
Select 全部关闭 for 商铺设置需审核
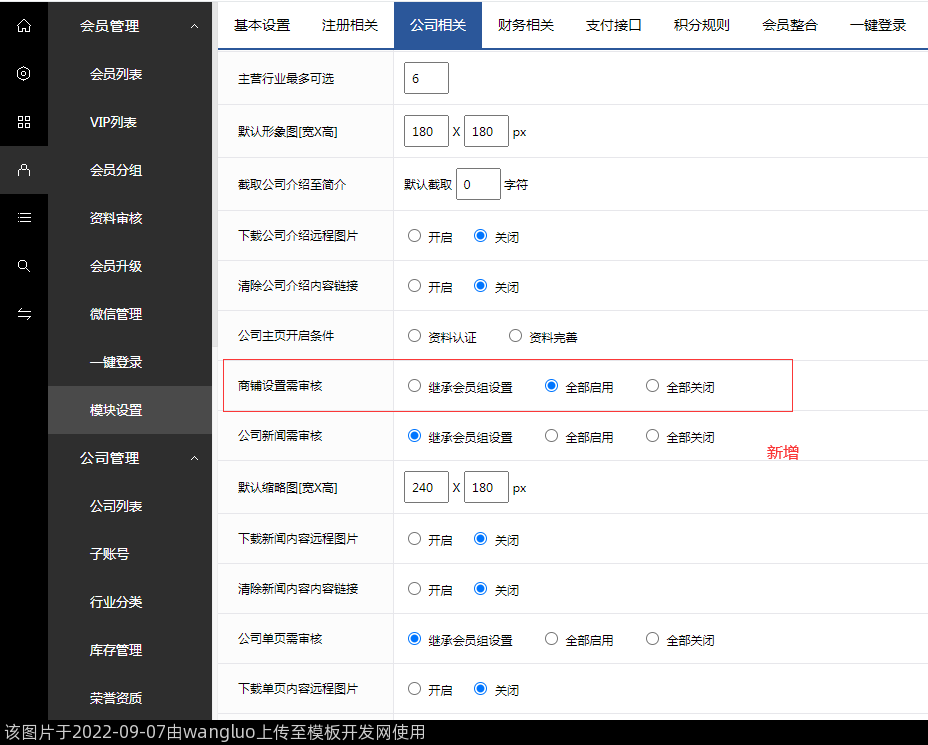pyautogui.click(x=653, y=386)
